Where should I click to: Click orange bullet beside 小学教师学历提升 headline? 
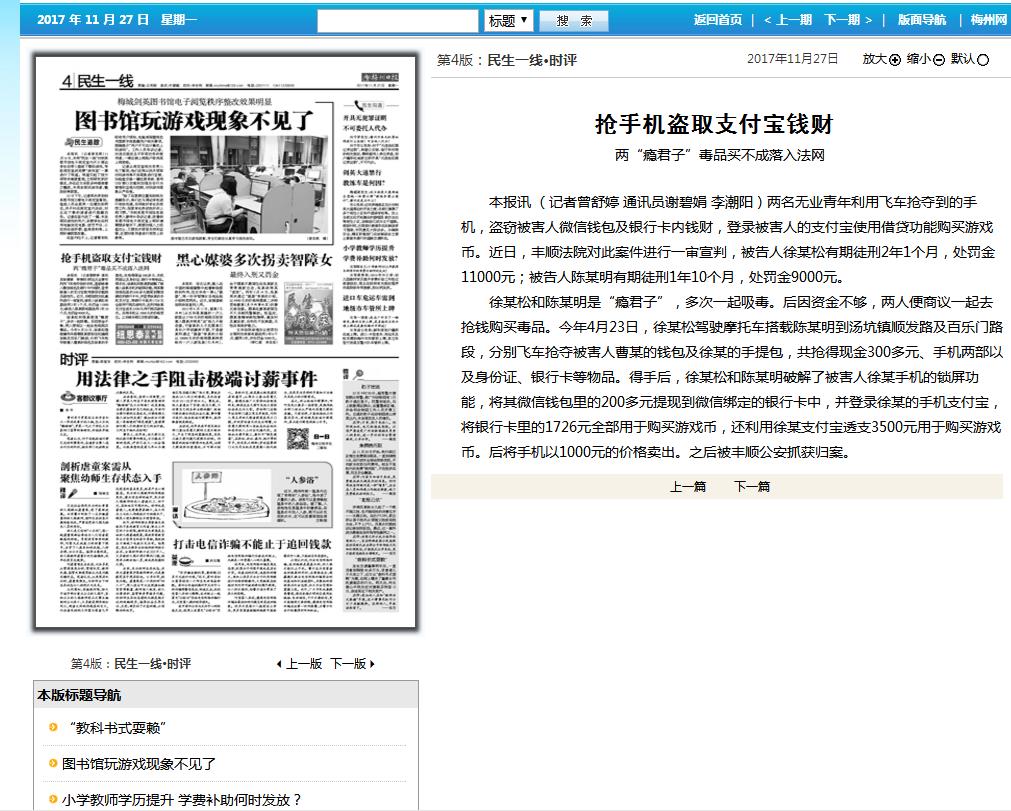(53, 799)
